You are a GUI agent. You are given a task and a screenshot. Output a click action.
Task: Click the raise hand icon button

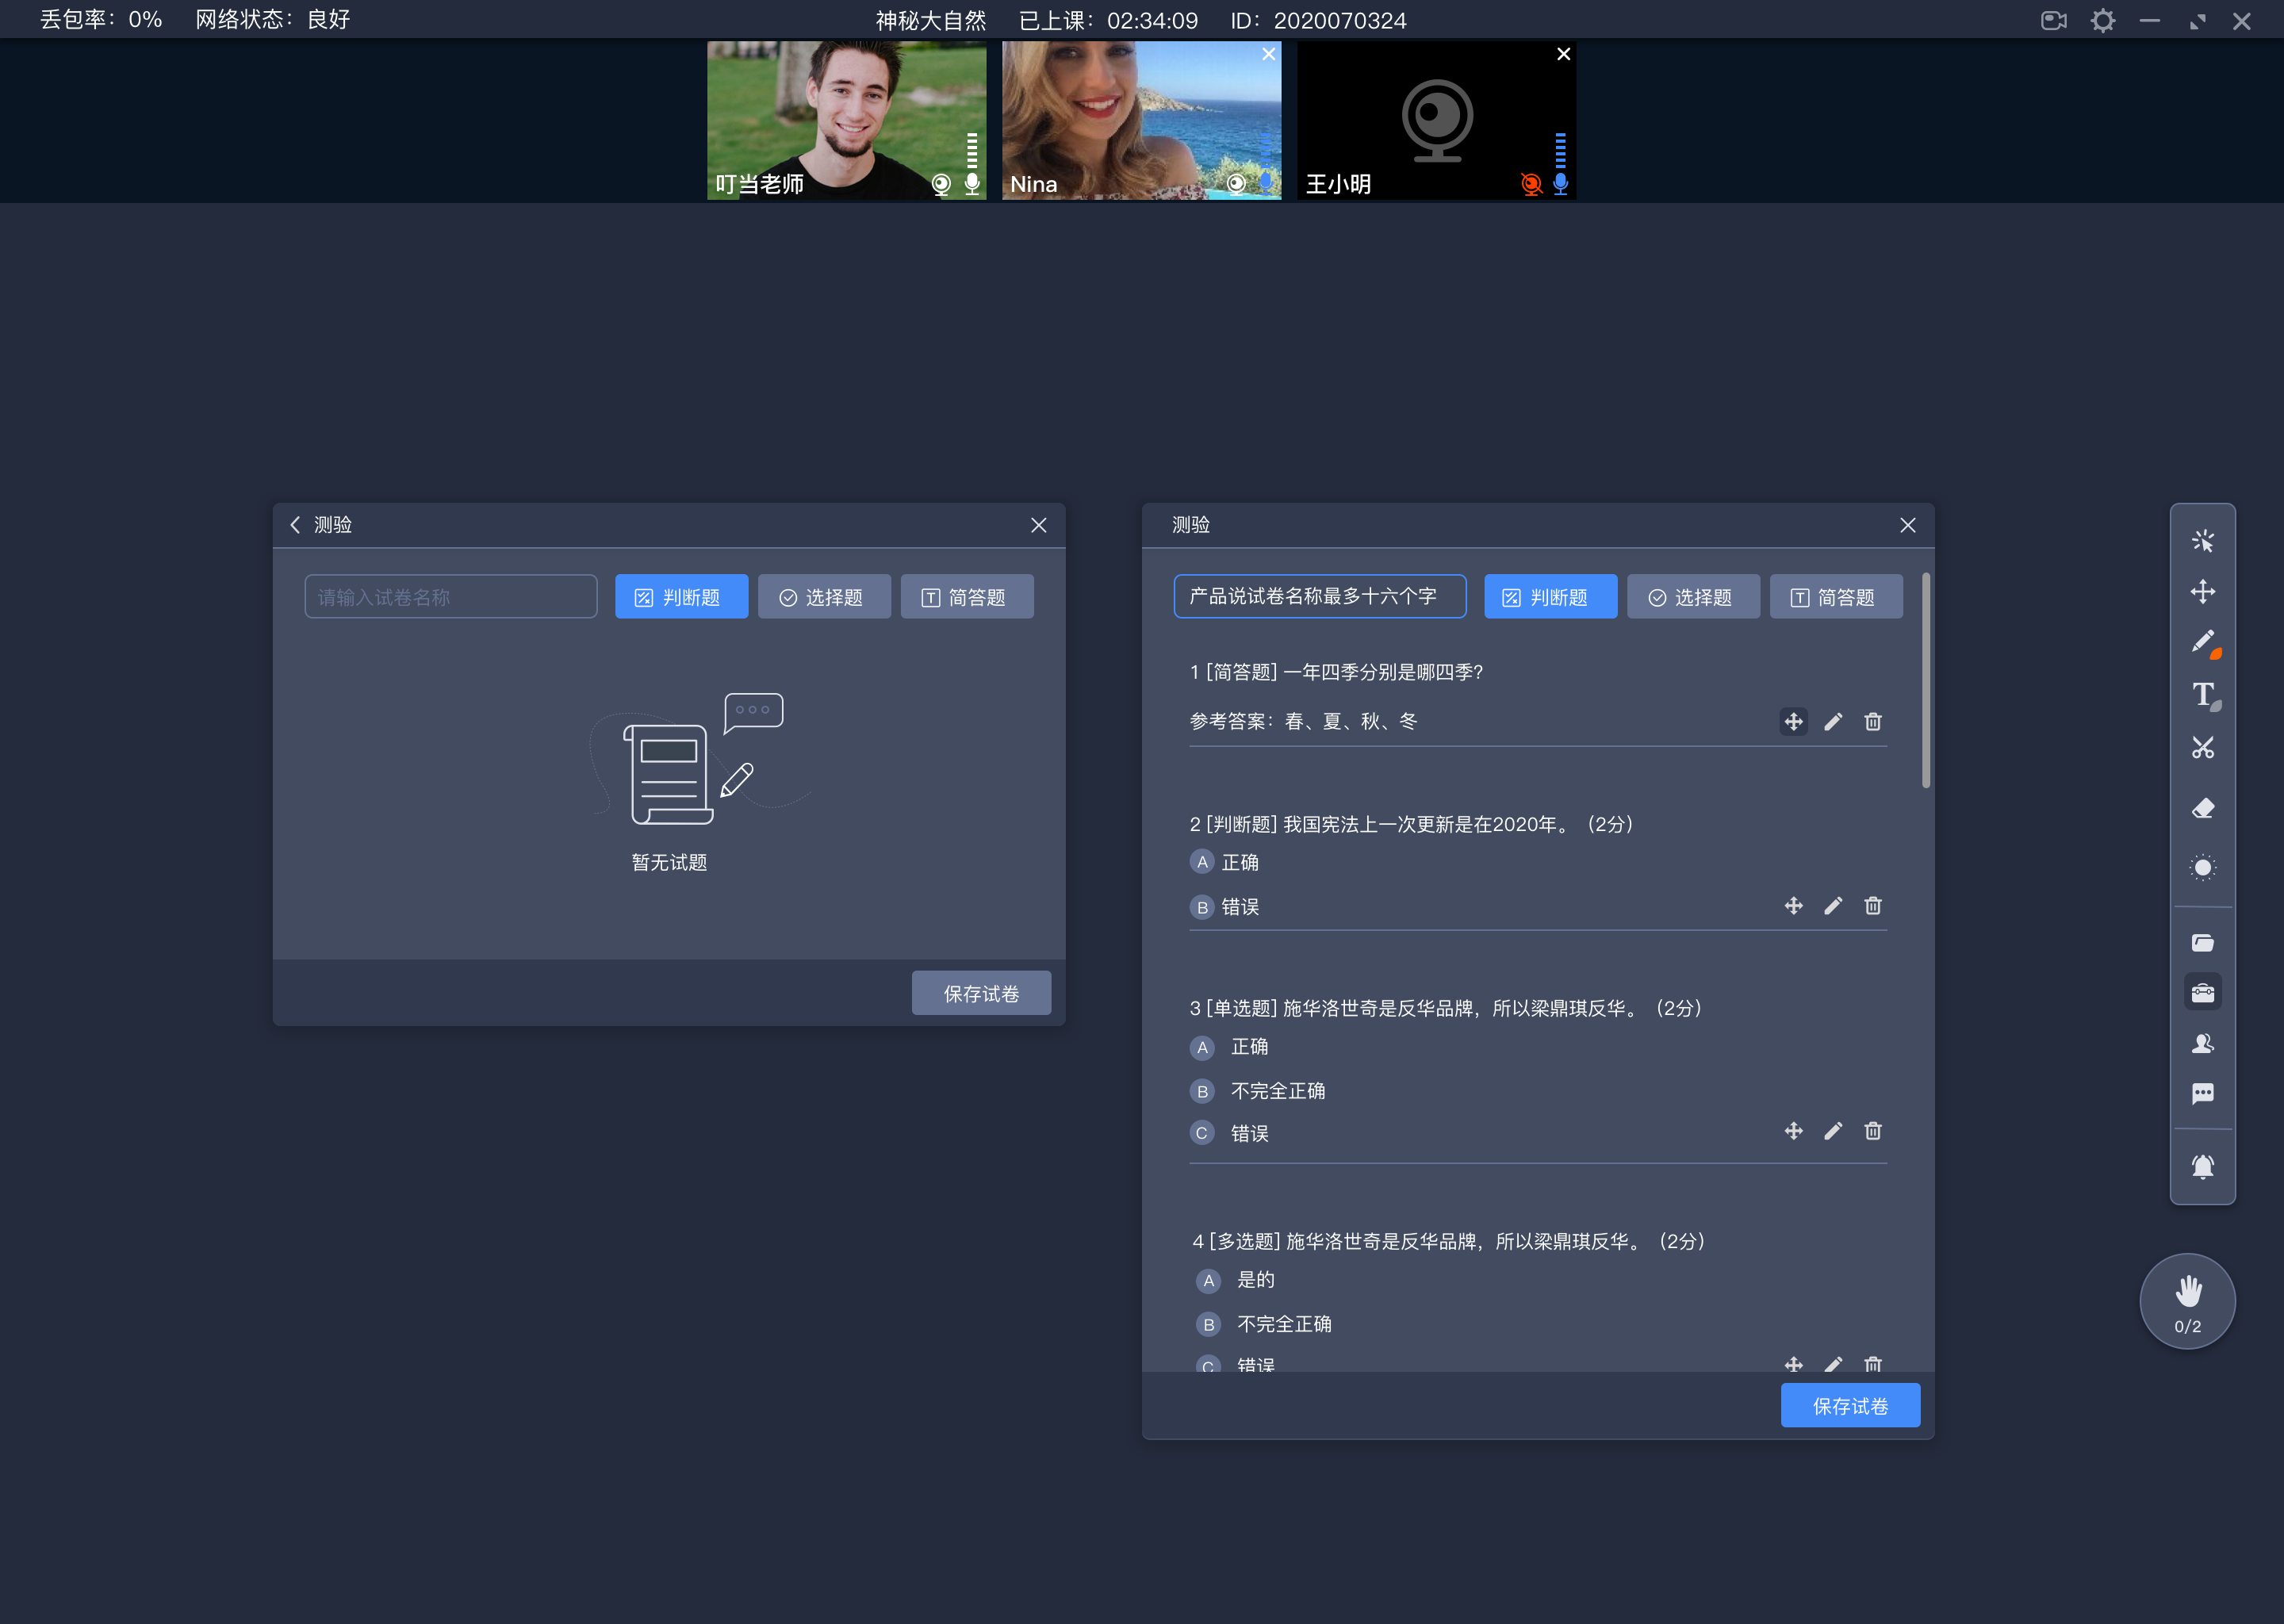click(x=2187, y=1300)
